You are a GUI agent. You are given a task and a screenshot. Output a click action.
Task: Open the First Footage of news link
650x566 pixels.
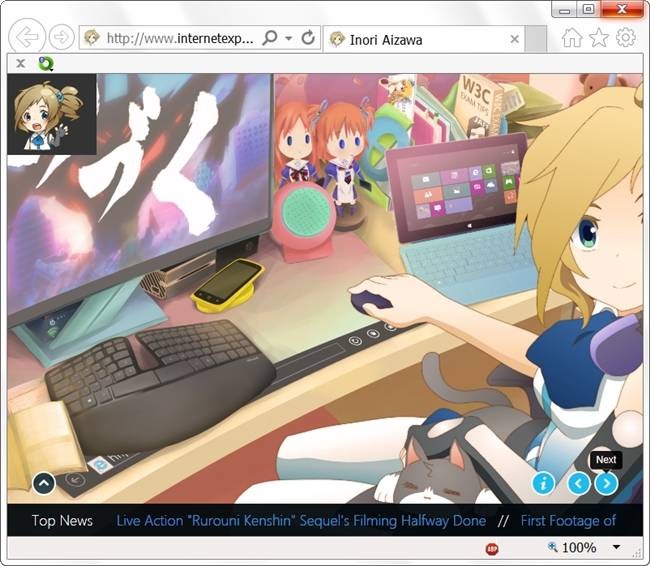tap(568, 520)
